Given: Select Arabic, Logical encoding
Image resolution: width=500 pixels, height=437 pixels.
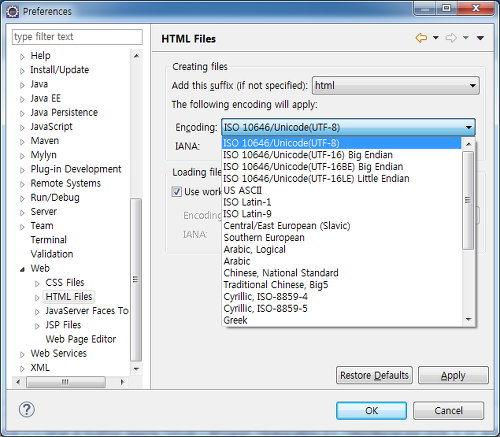Looking at the screenshot, I should 342,249.
